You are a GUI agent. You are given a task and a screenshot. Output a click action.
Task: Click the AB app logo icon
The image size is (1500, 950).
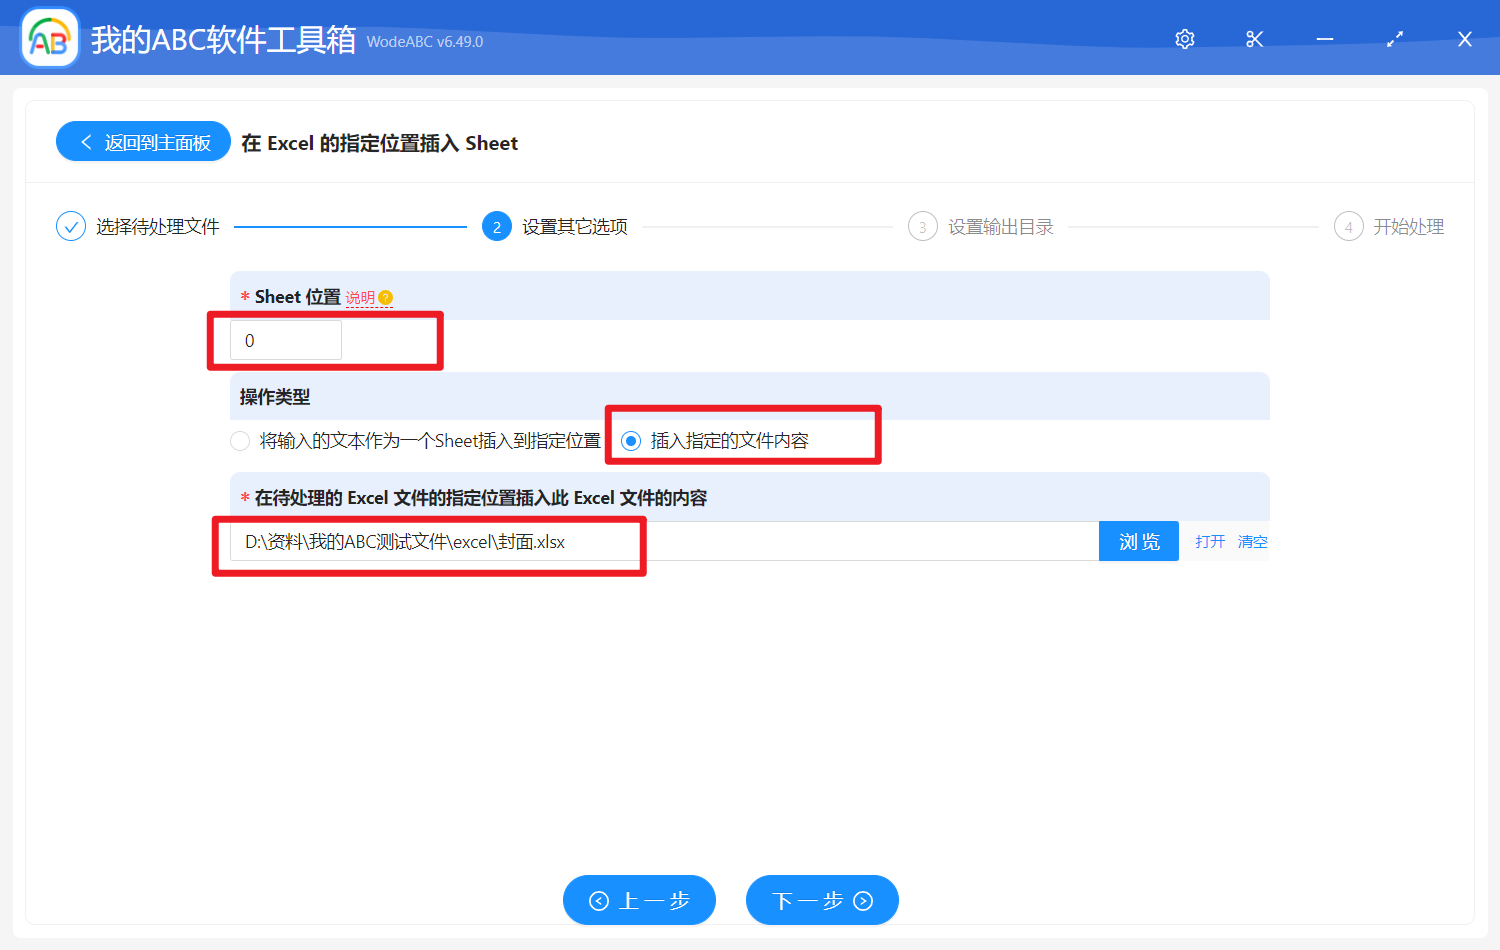pos(49,37)
